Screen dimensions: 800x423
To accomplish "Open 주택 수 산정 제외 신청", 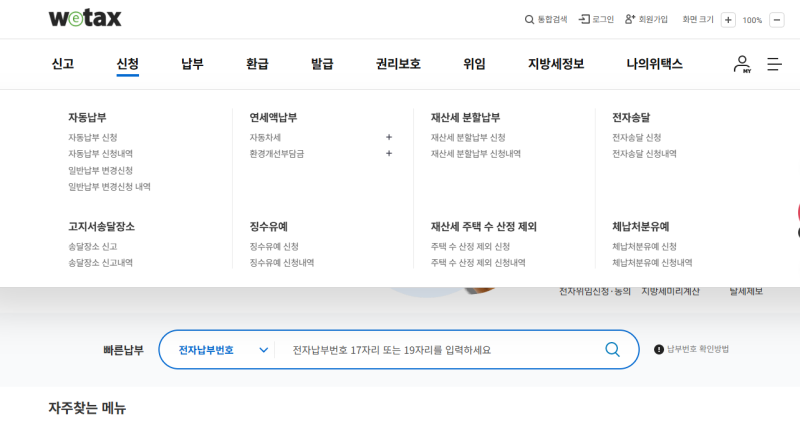I will [470, 246].
